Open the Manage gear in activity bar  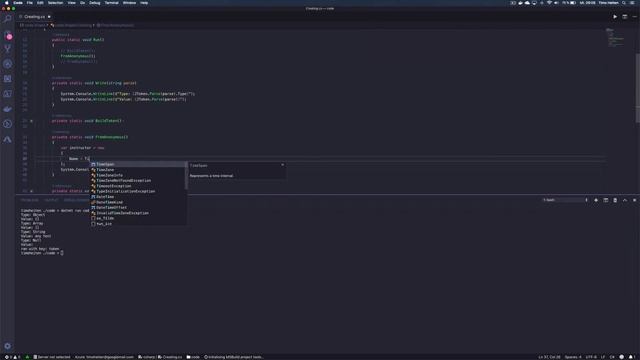coord(7,346)
